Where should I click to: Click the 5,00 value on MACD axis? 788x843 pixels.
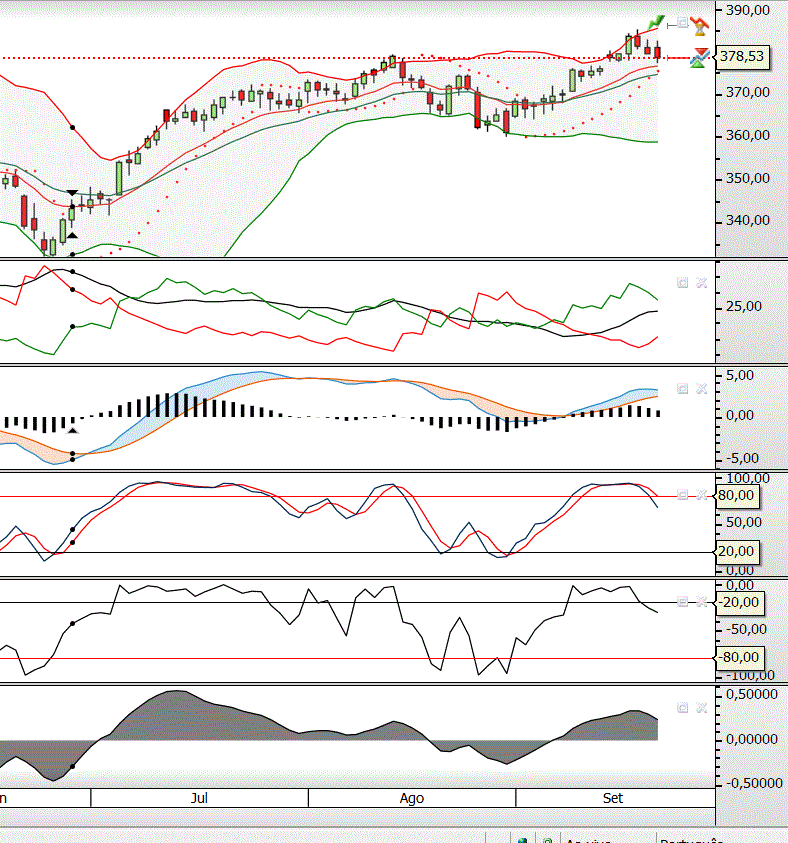(x=740, y=375)
